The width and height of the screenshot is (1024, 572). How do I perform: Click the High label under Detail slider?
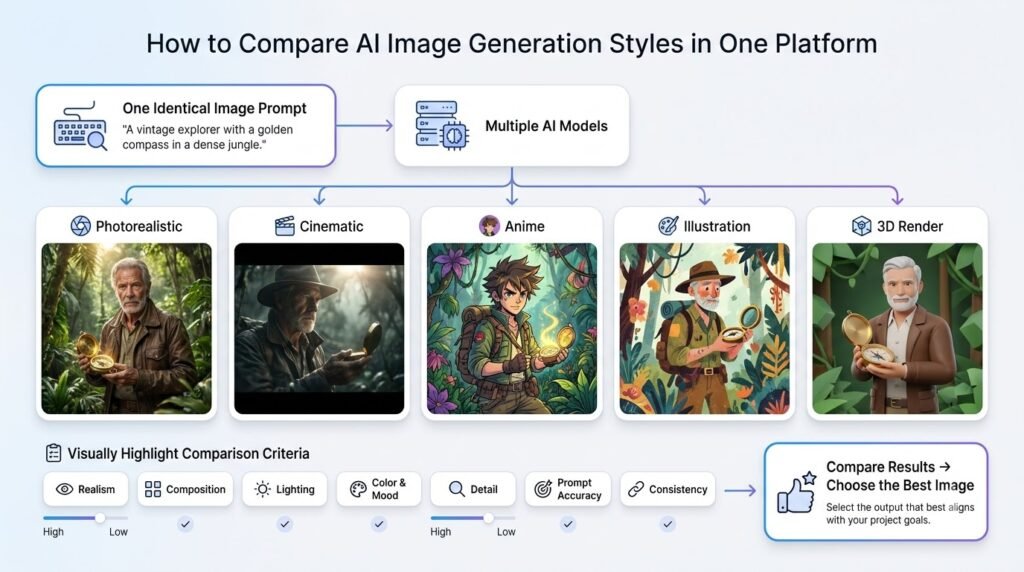441,532
